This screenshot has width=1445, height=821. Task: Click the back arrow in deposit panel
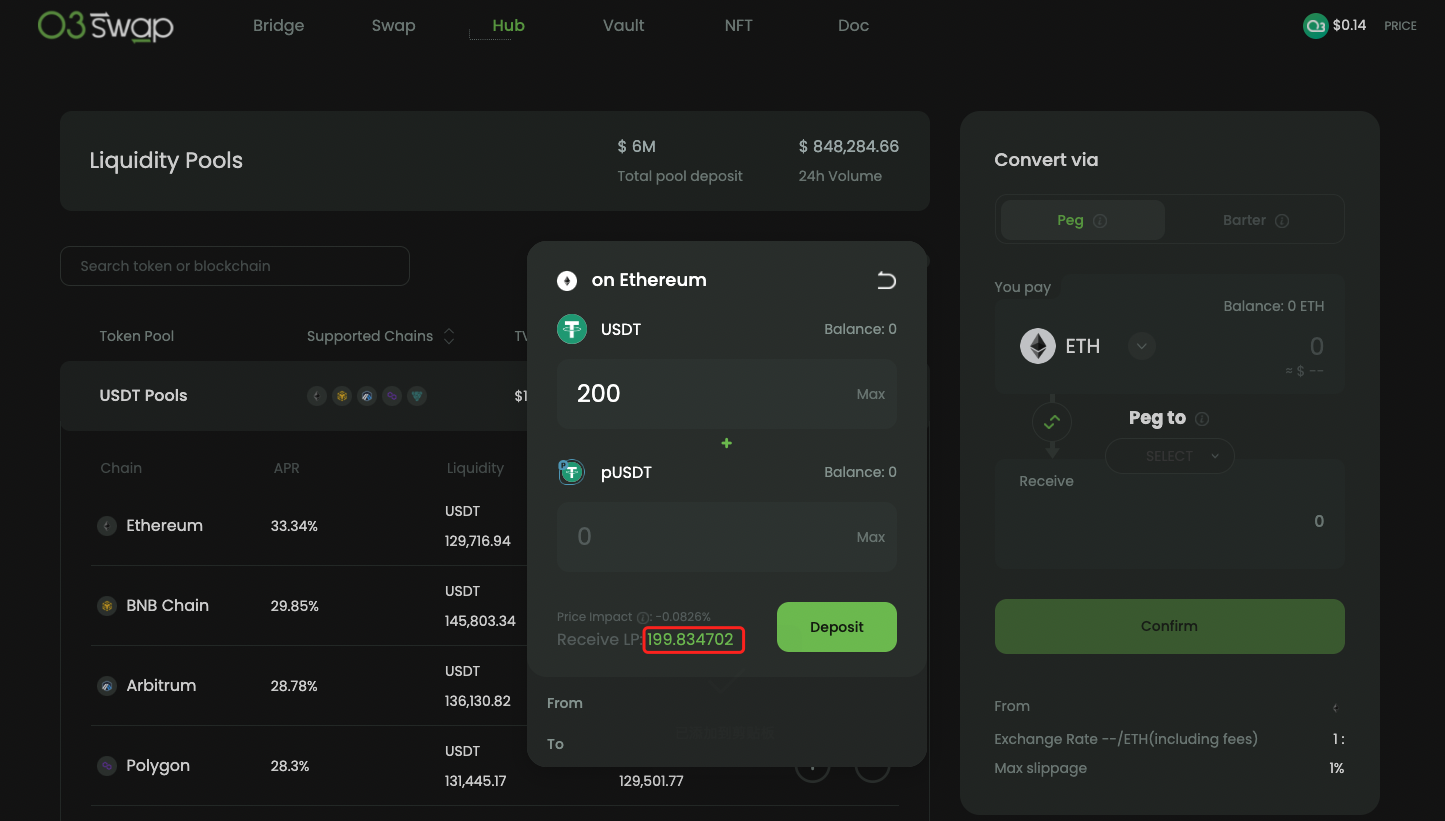coord(886,280)
